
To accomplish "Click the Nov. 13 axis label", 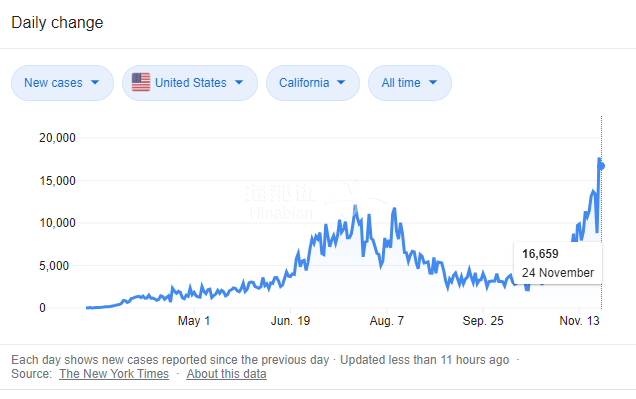I will pos(579,321).
